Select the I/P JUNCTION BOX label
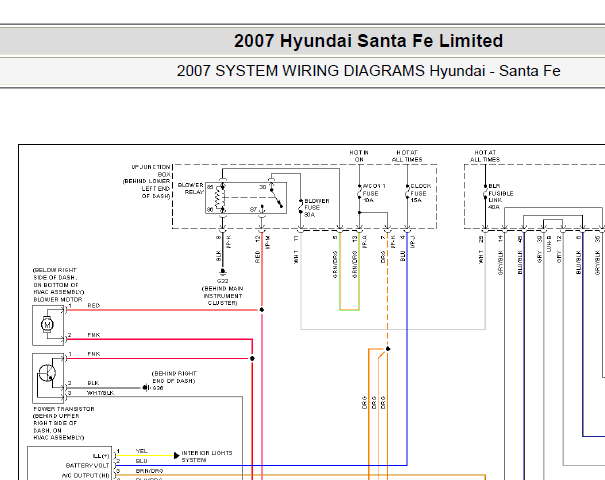This screenshot has height=480, width=605. 151,171
